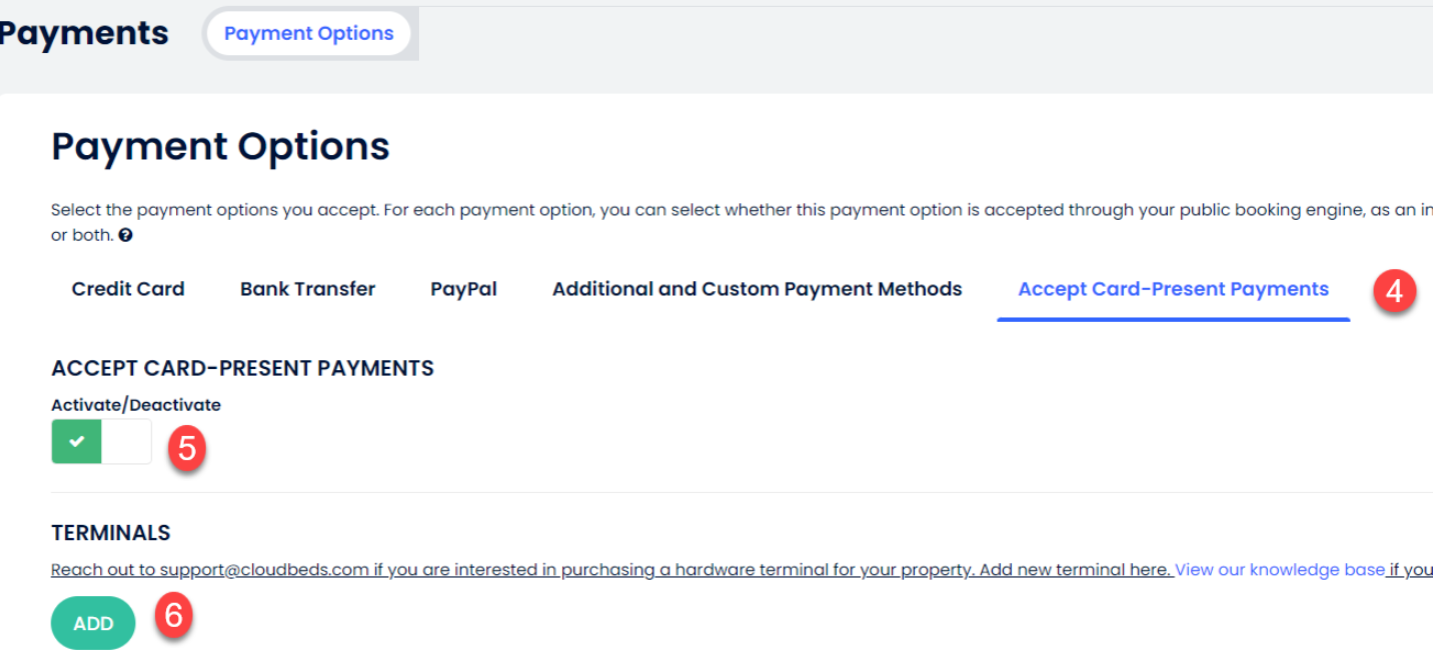Open the View our knowledge base link
1433x656 pixels.
click(x=1279, y=570)
